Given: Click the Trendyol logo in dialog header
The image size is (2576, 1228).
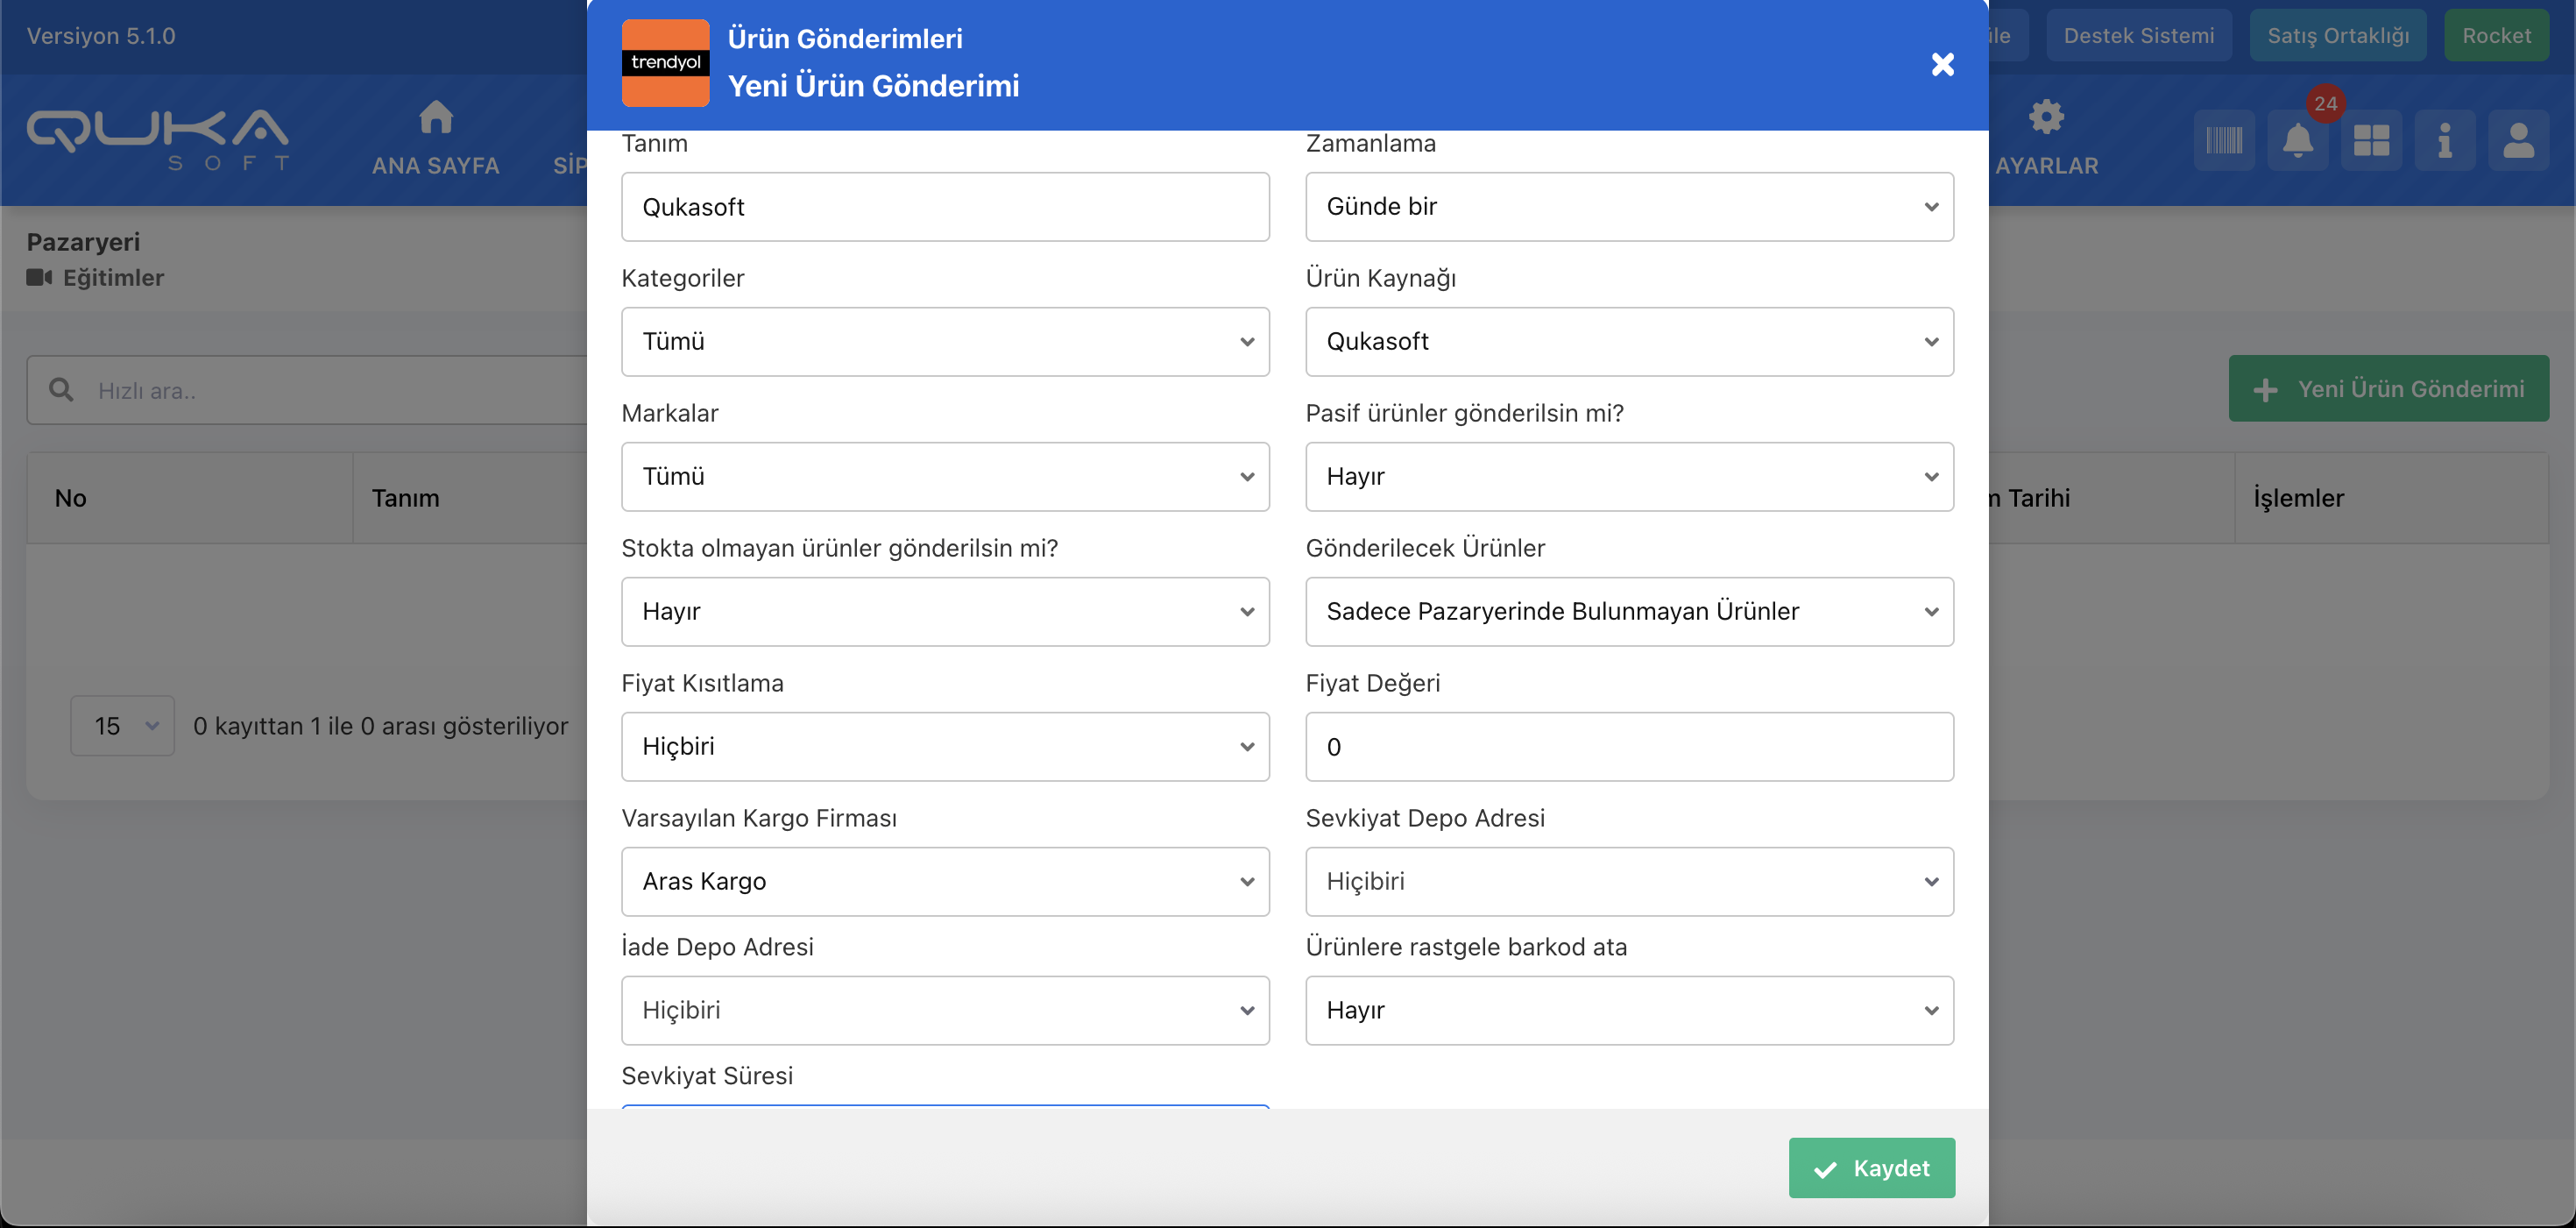Looking at the screenshot, I should [x=665, y=63].
